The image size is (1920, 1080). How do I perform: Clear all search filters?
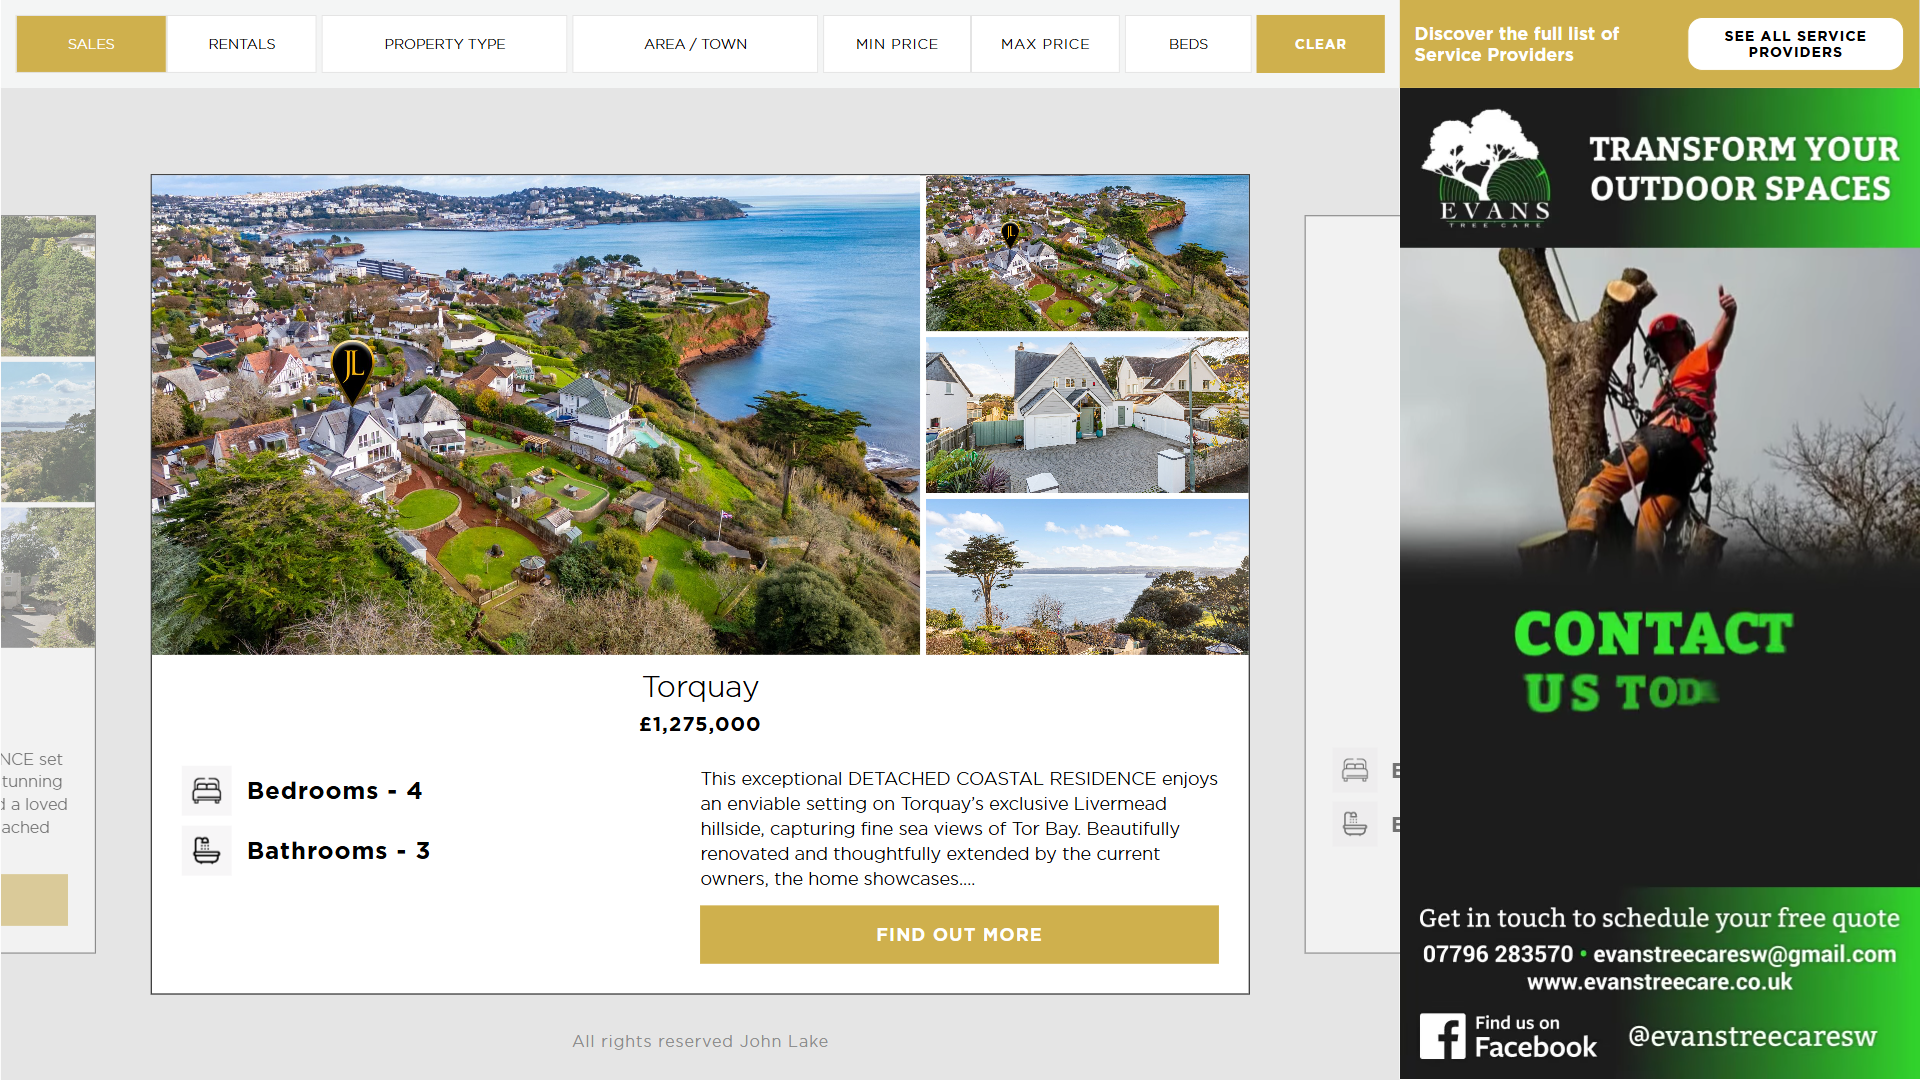click(x=1320, y=44)
